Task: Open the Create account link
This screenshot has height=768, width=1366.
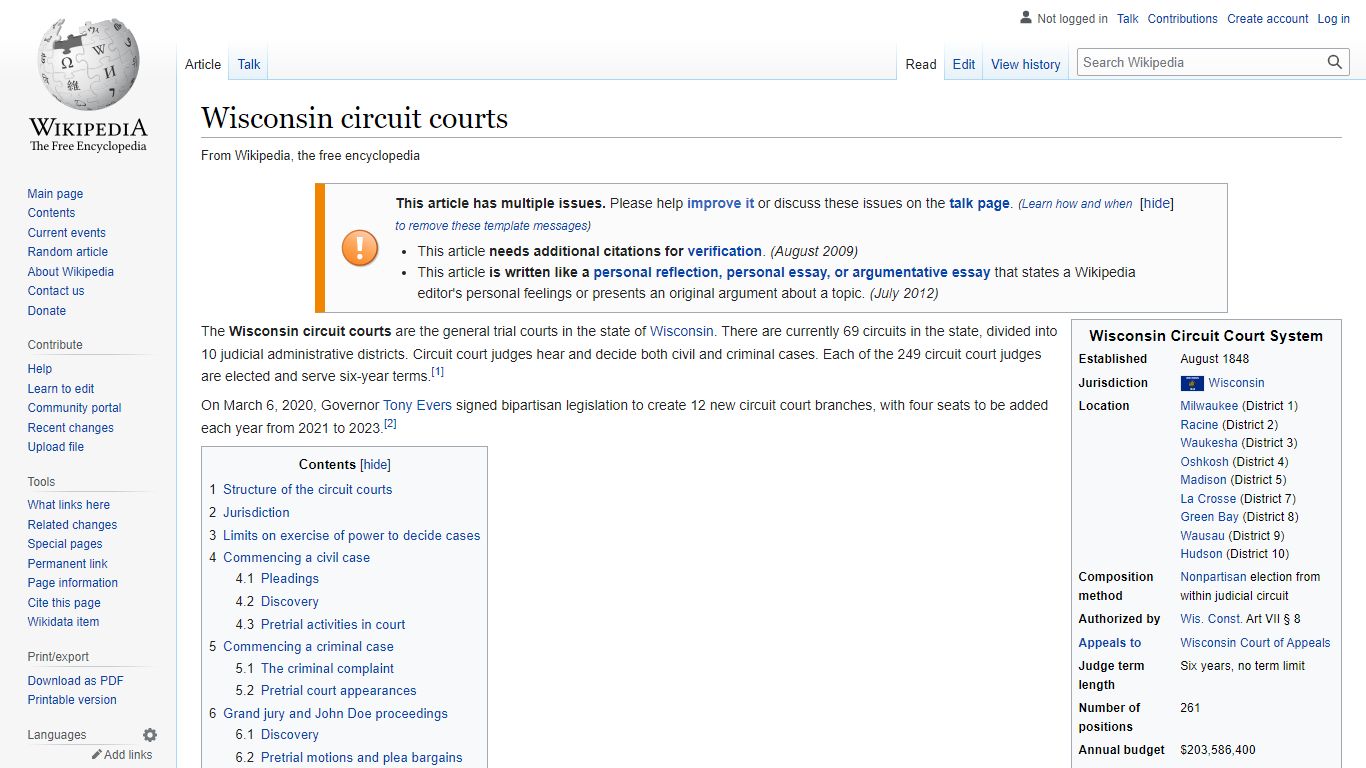Action: coord(1268,19)
